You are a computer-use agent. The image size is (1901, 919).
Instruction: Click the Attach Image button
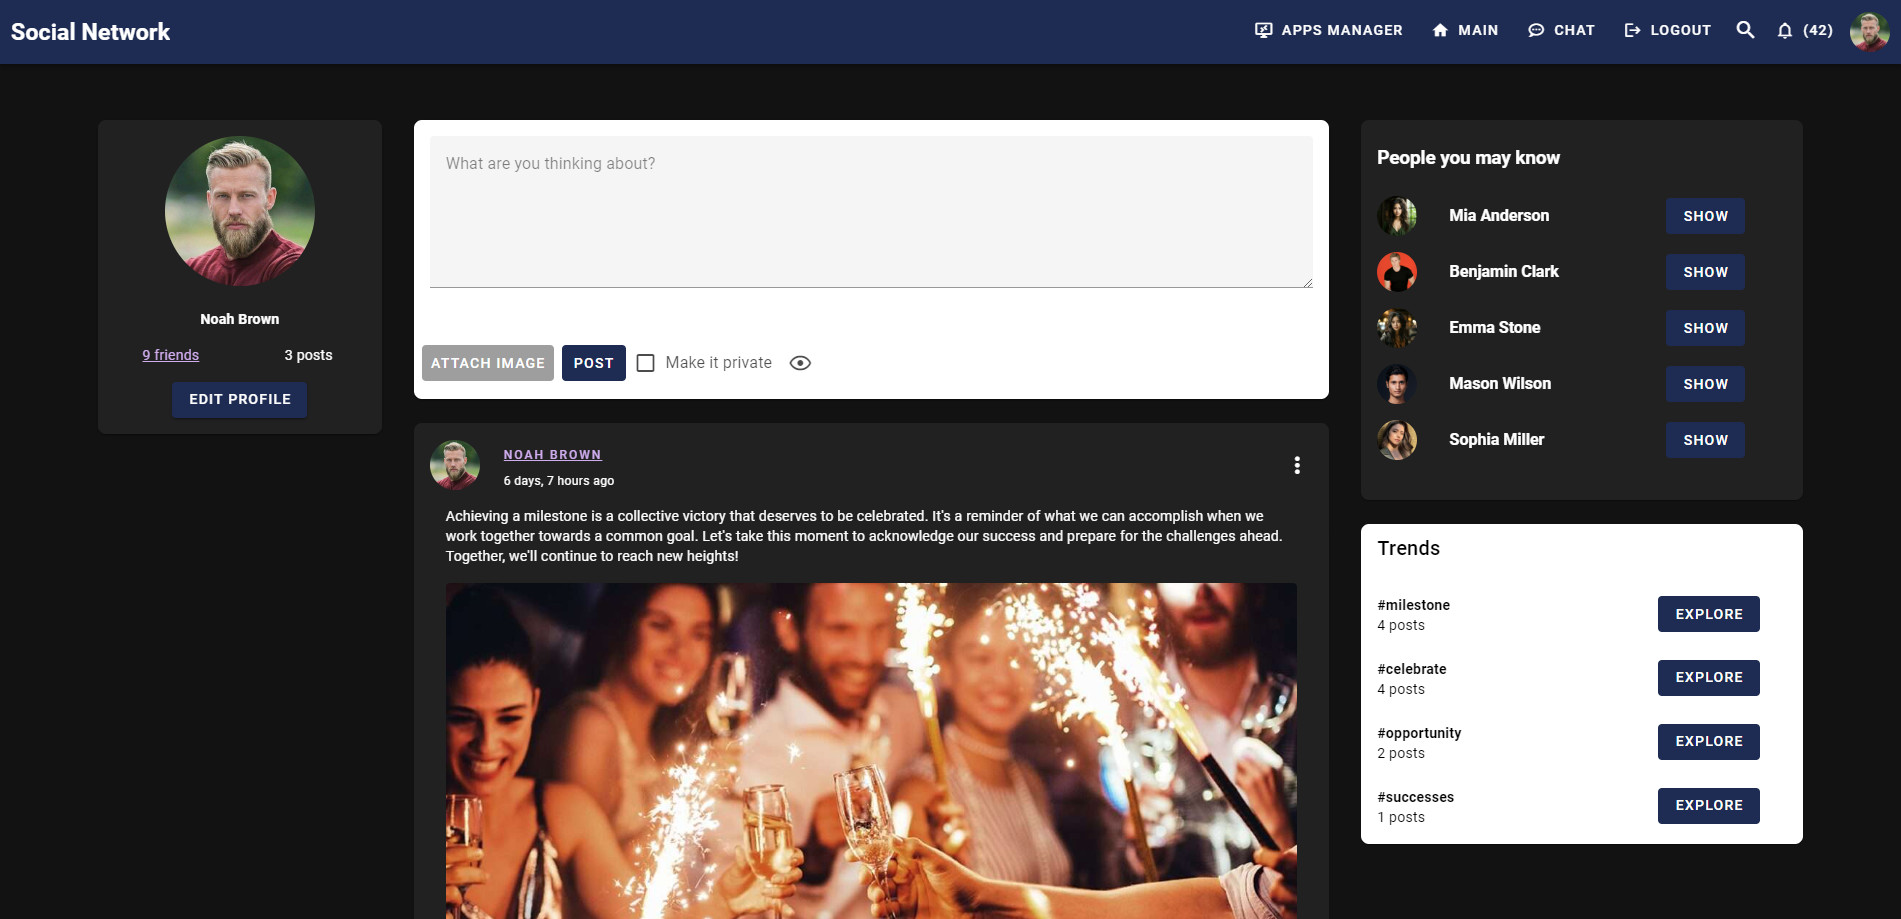click(x=488, y=363)
